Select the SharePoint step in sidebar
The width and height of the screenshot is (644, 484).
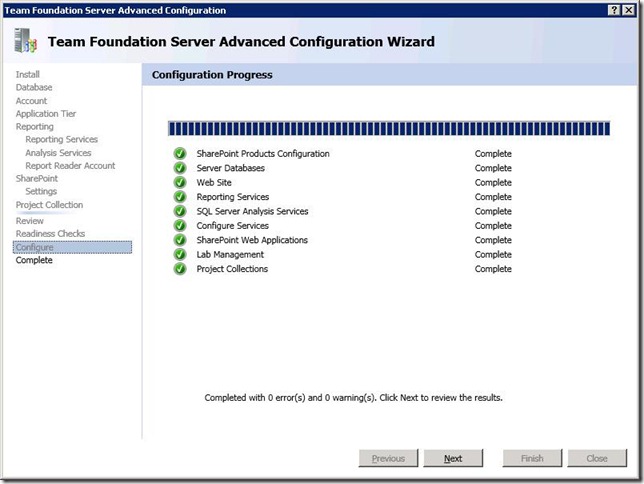click(x=37, y=178)
